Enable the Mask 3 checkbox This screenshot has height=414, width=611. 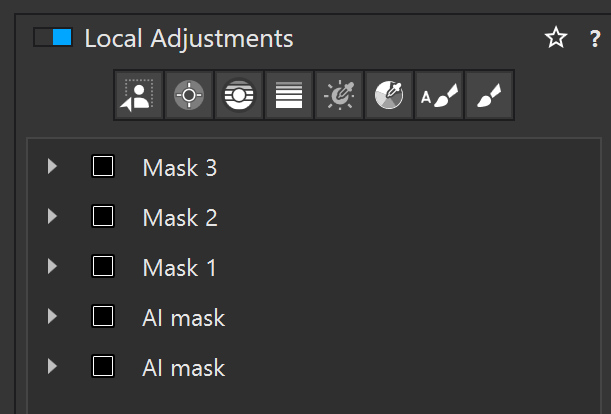(103, 166)
